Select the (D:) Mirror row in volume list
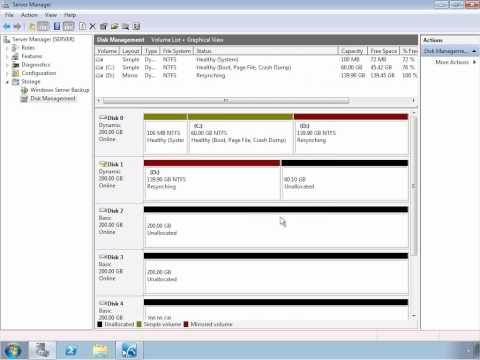This screenshot has height=360, width=480. [x=256, y=76]
